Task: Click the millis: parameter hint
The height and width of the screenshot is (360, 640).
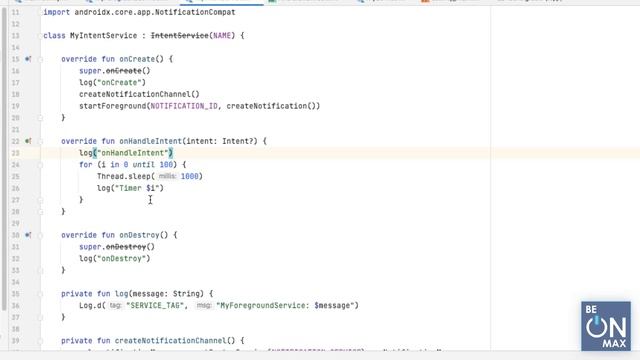Action: (167, 176)
